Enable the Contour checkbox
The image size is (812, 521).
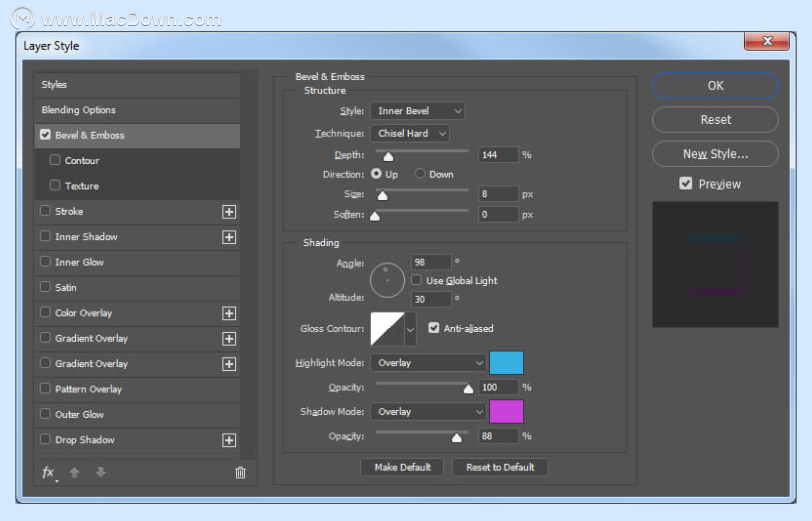pos(55,160)
